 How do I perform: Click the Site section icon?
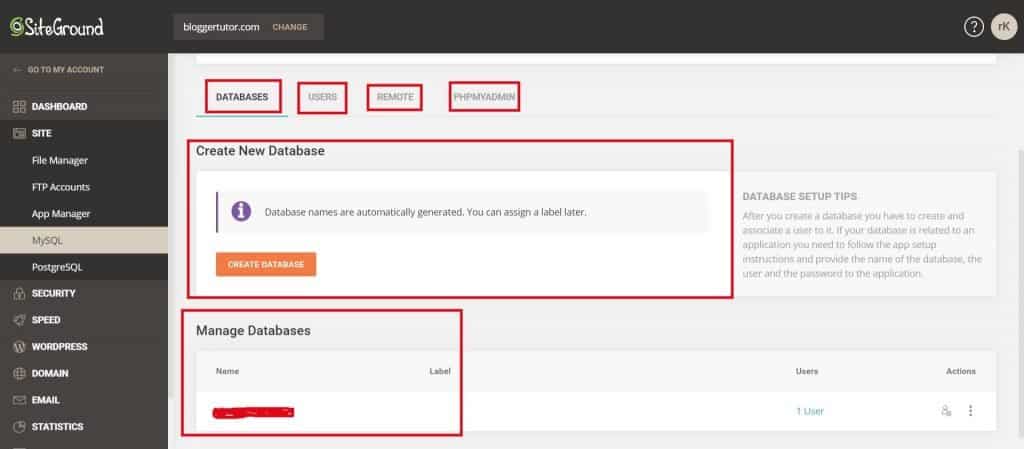pyautogui.click(x=19, y=133)
